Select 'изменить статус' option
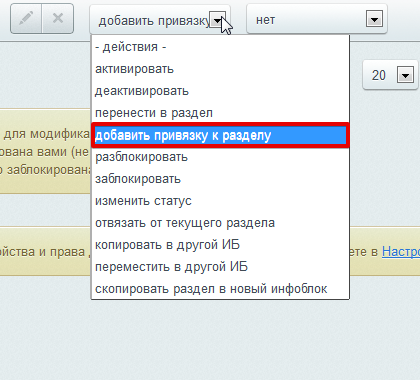Viewport: 420px width, 380px height. click(220, 201)
